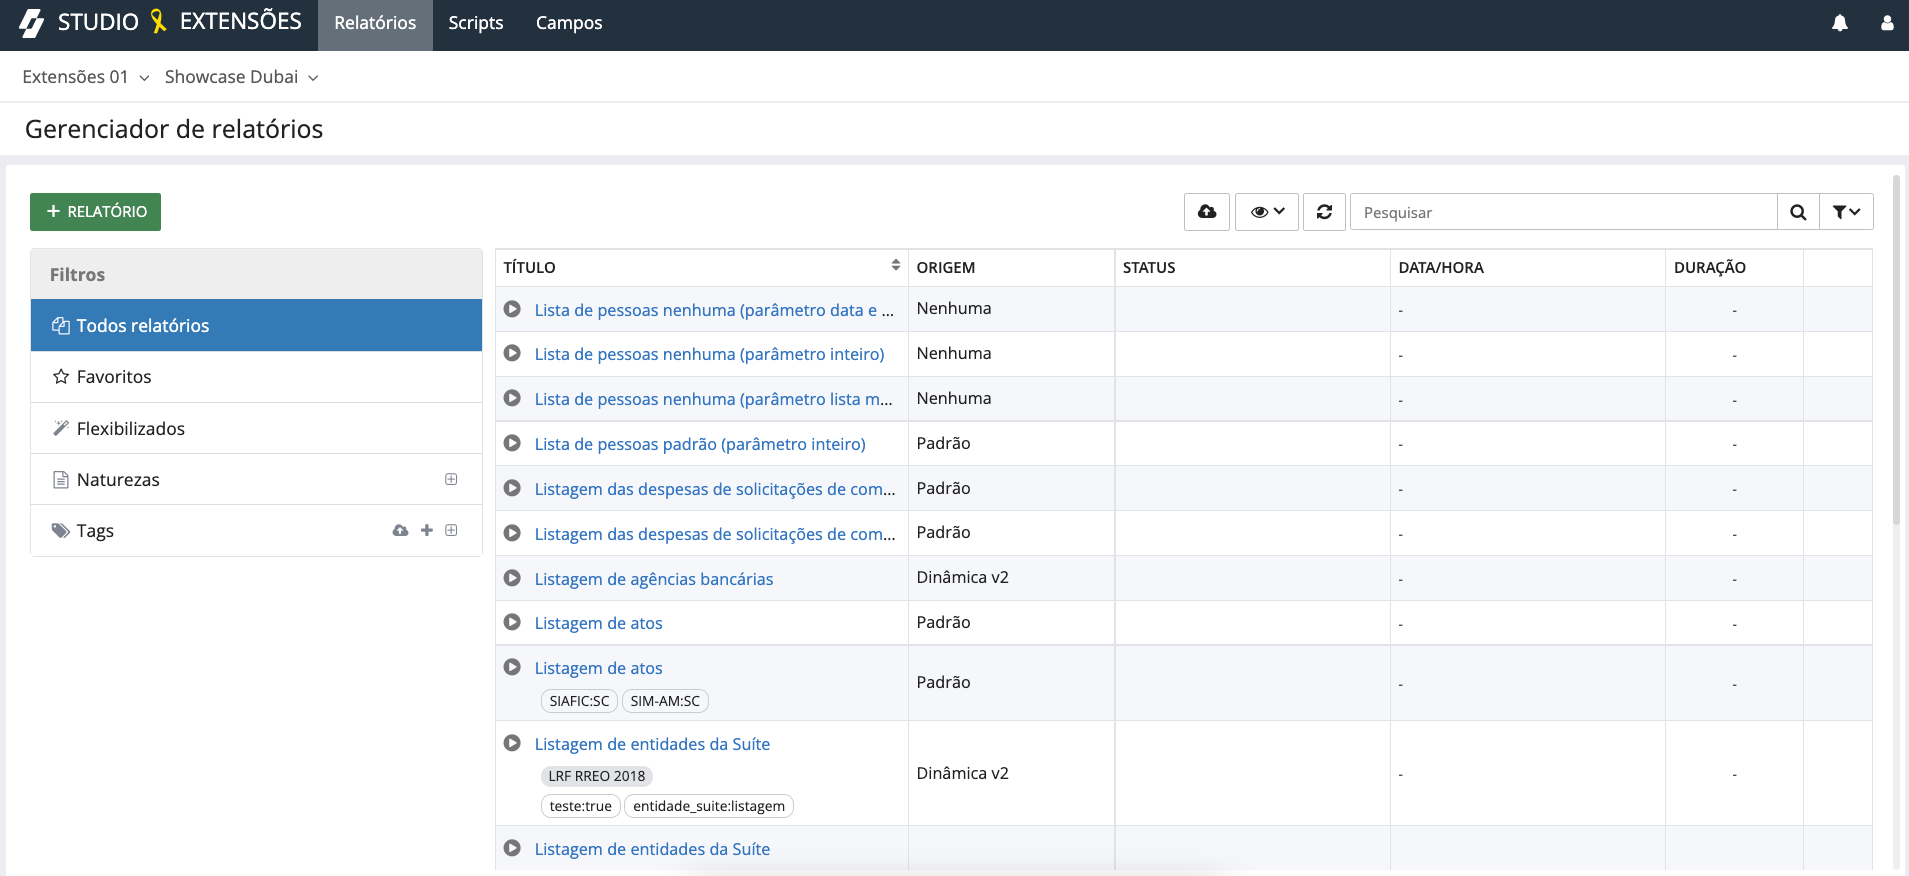The image size is (1909, 876).
Task: Switch to Relatórios tab
Action: [375, 23]
